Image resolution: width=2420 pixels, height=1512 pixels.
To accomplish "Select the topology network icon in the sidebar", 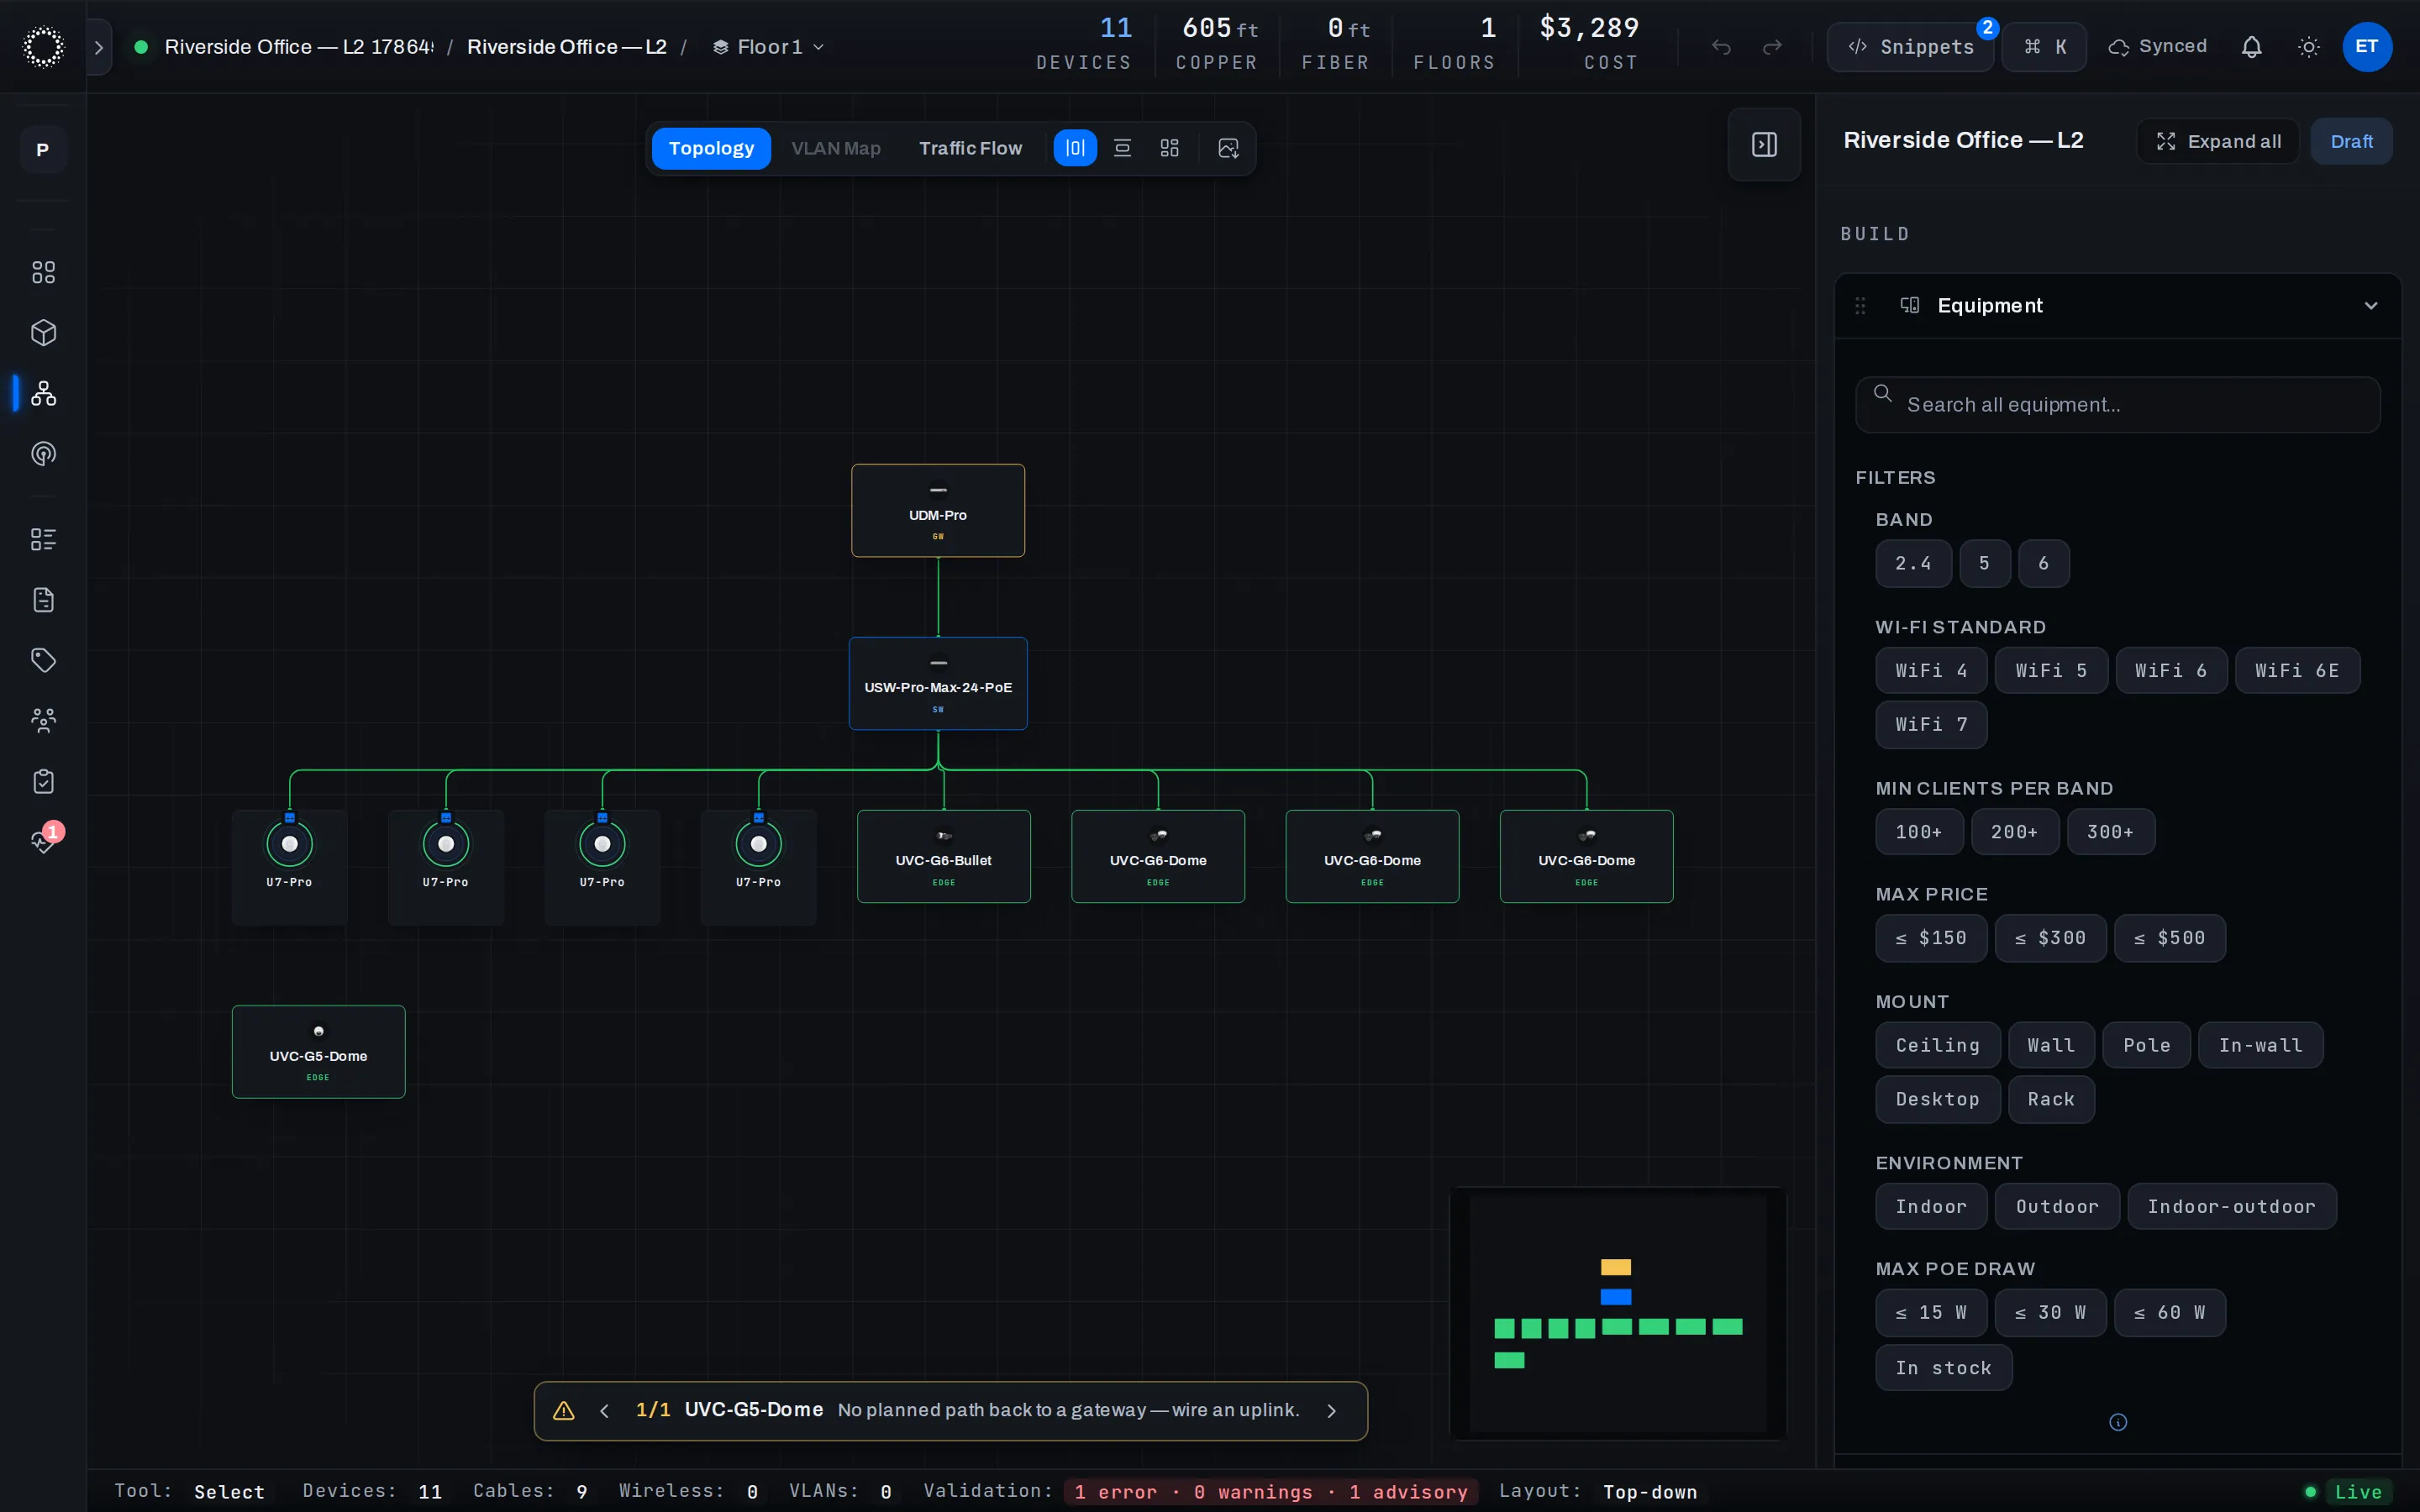I will [x=43, y=393].
